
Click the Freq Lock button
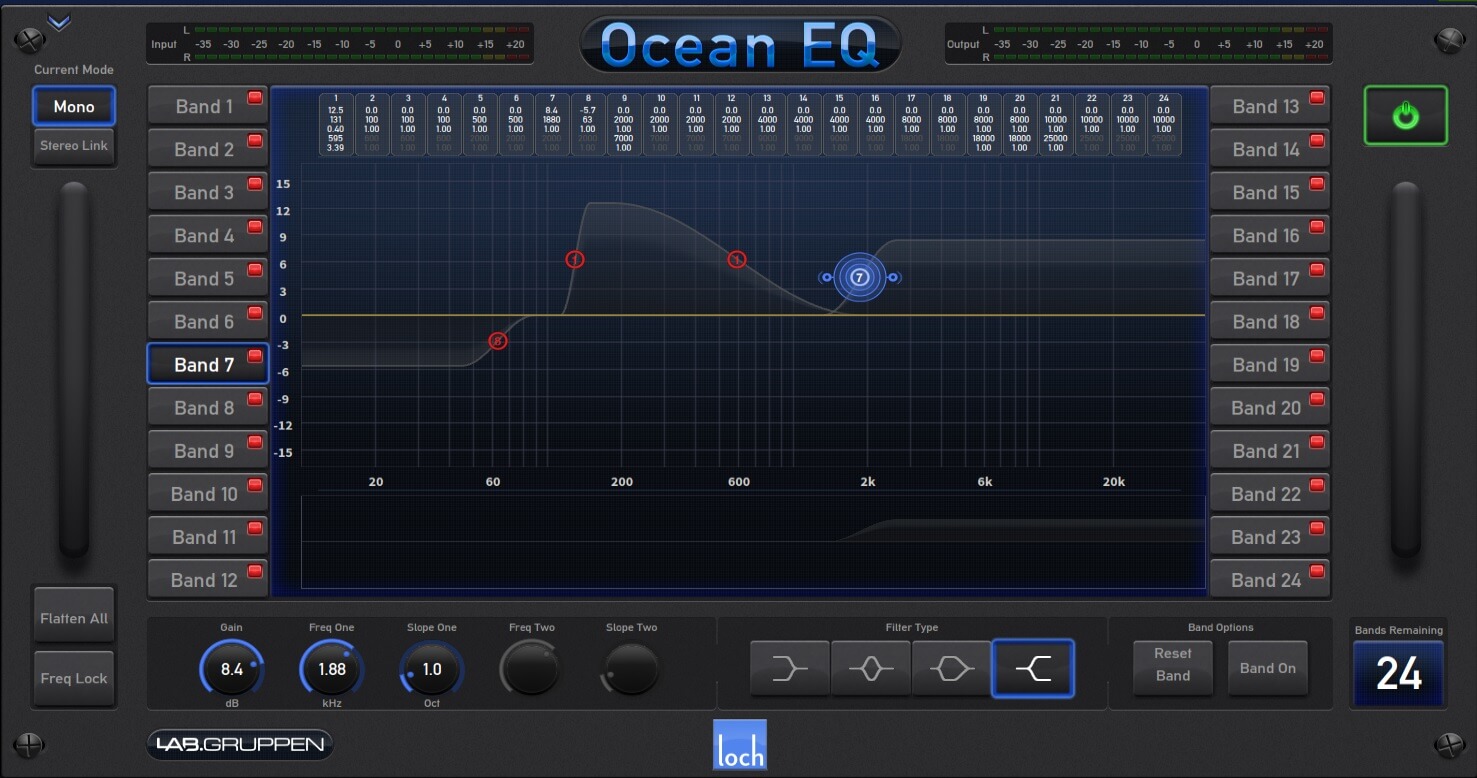74,678
